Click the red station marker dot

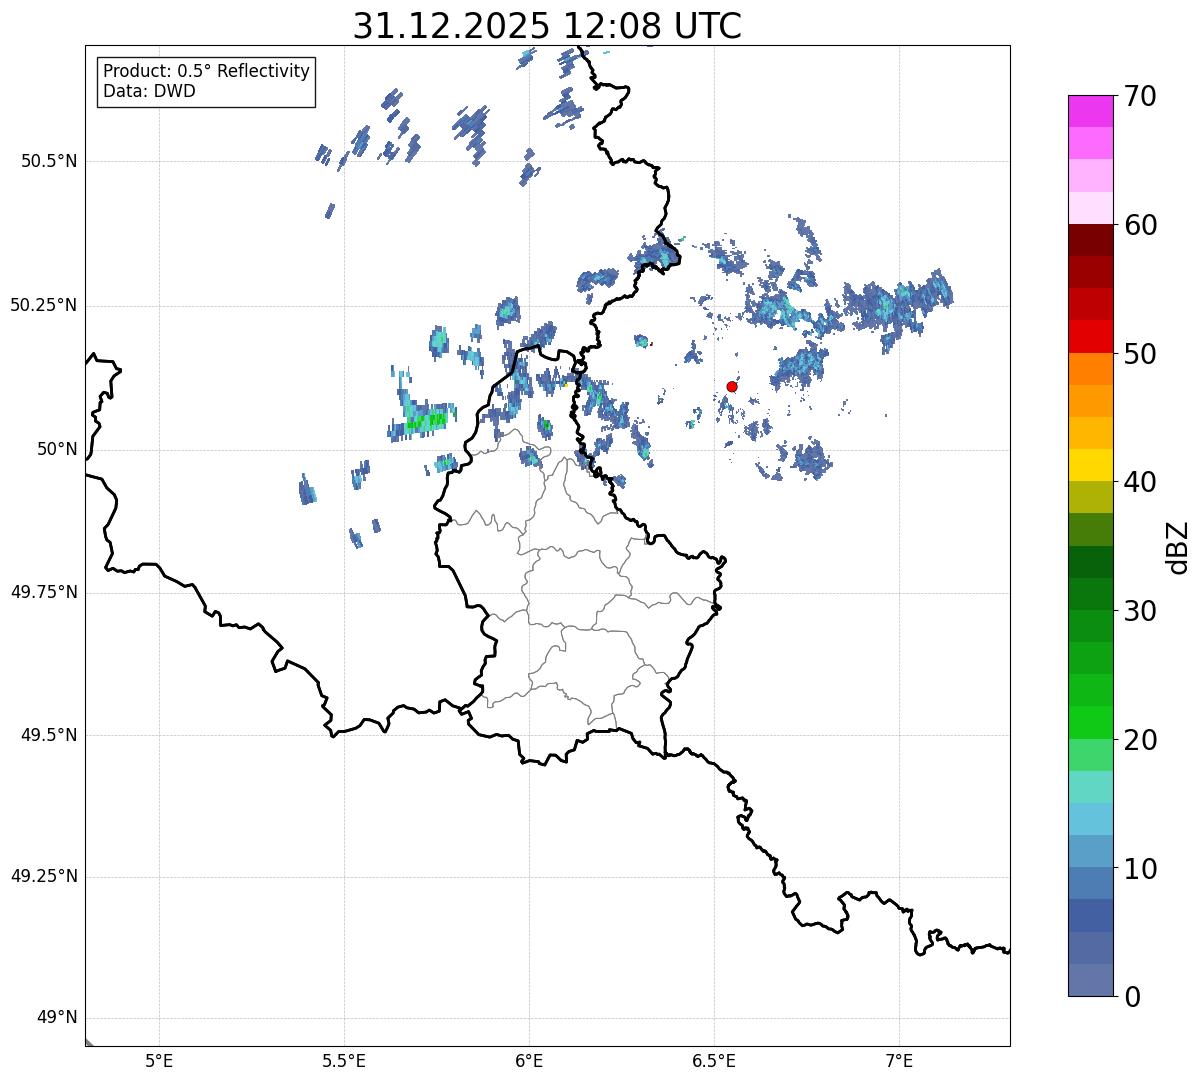click(x=732, y=386)
